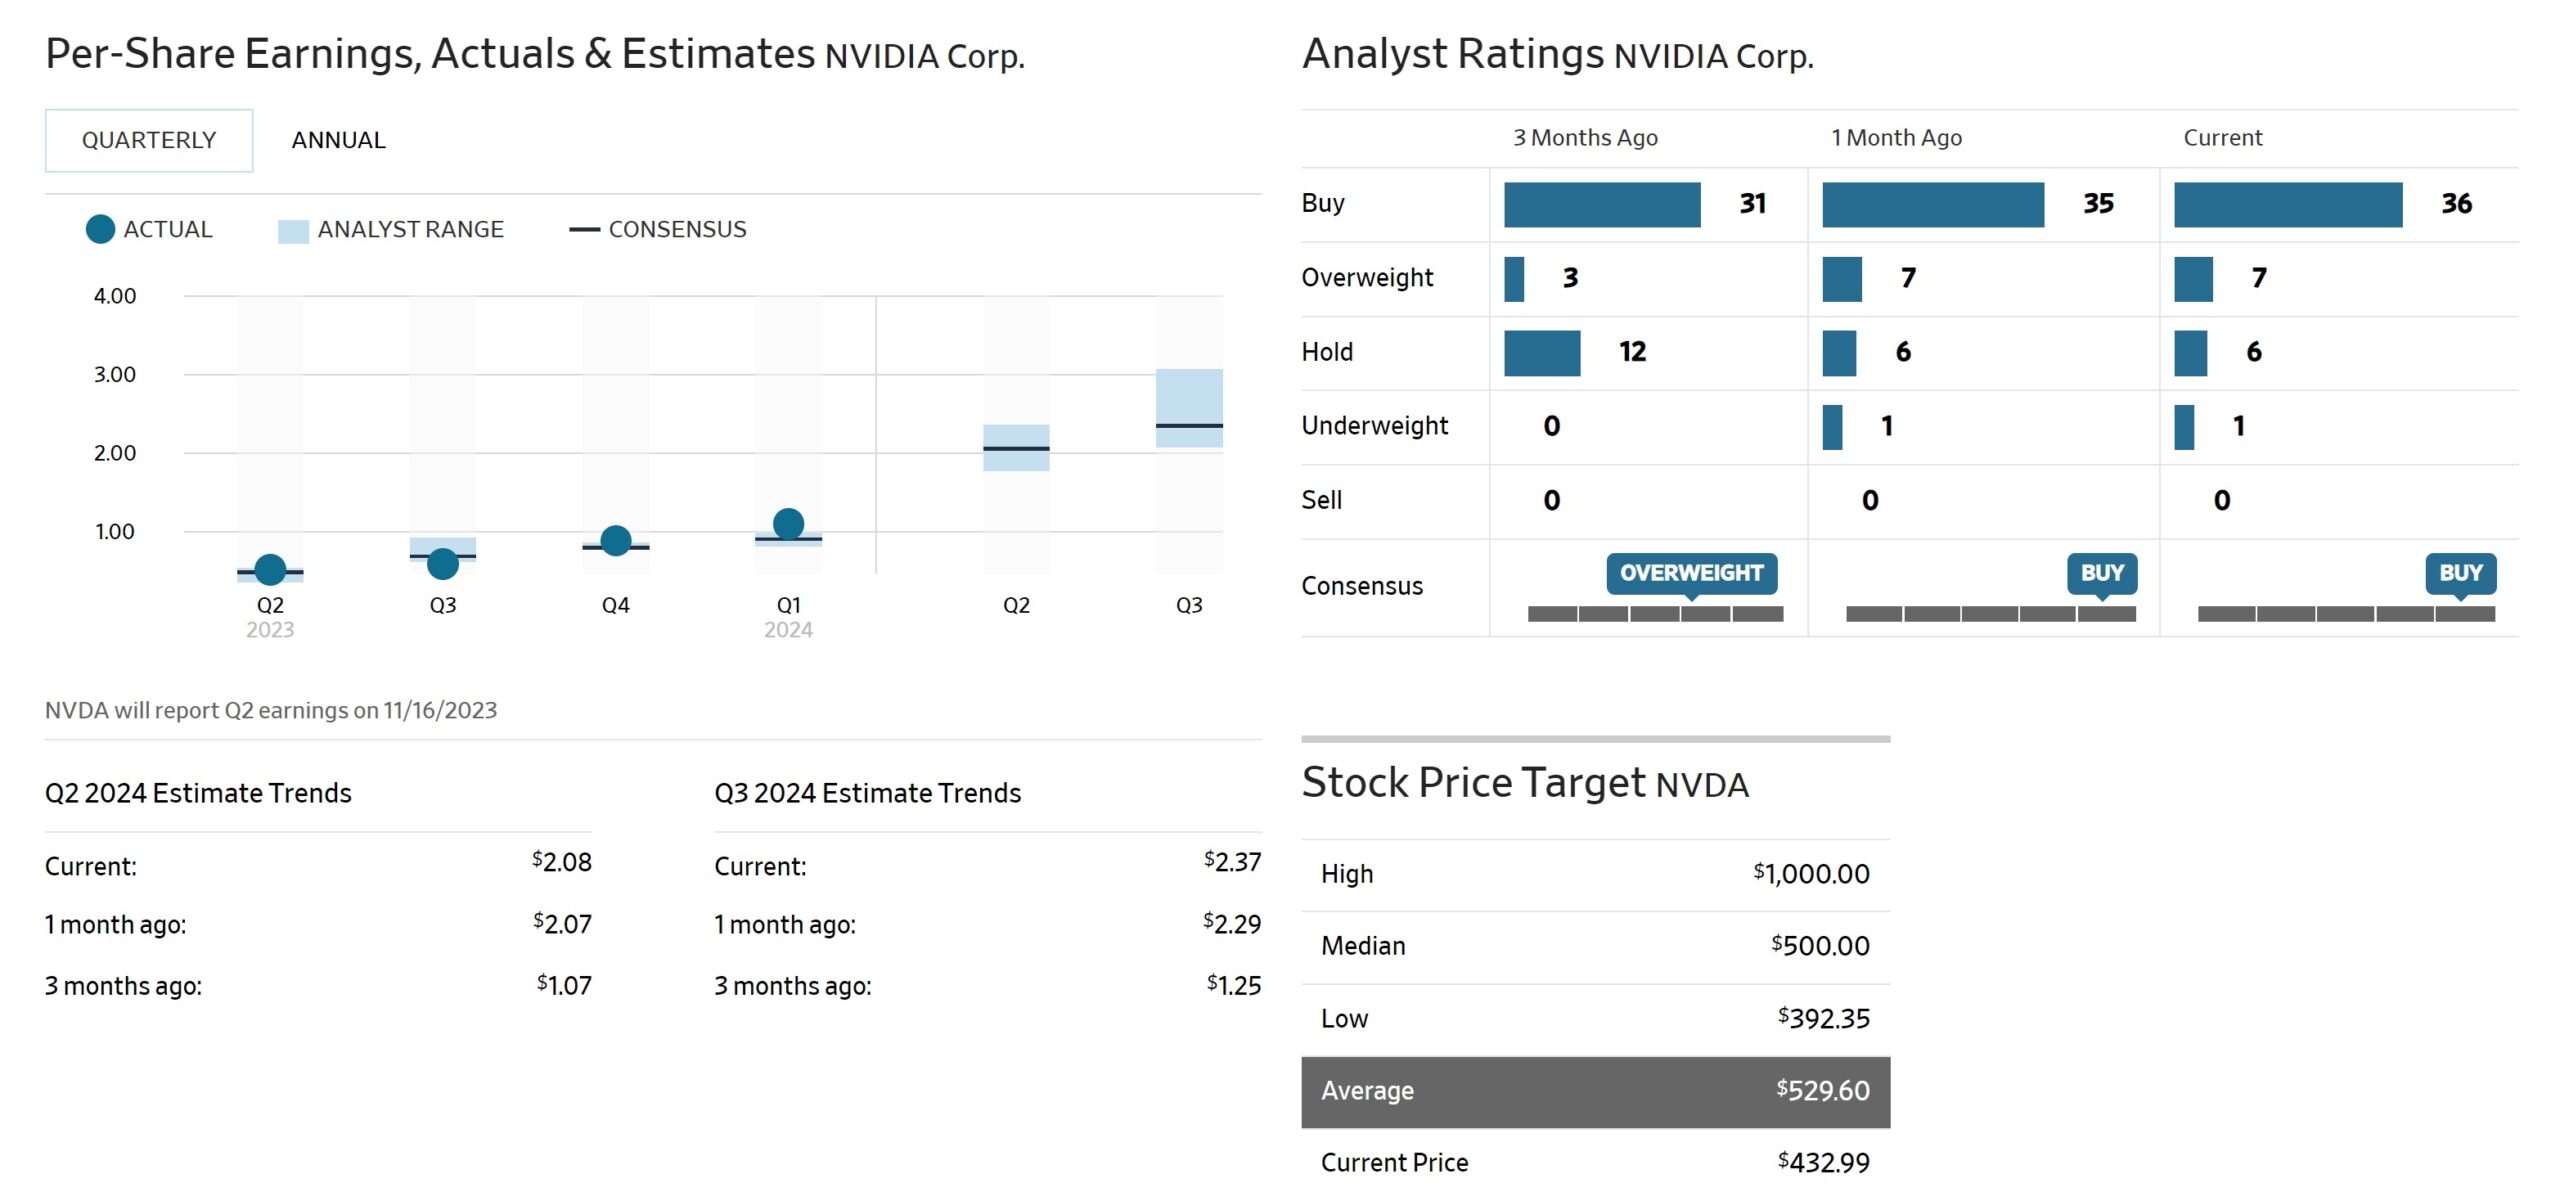2560x1192 pixels.
Task: Click the ANALYST RANGE legend swatch
Action: tap(293, 230)
